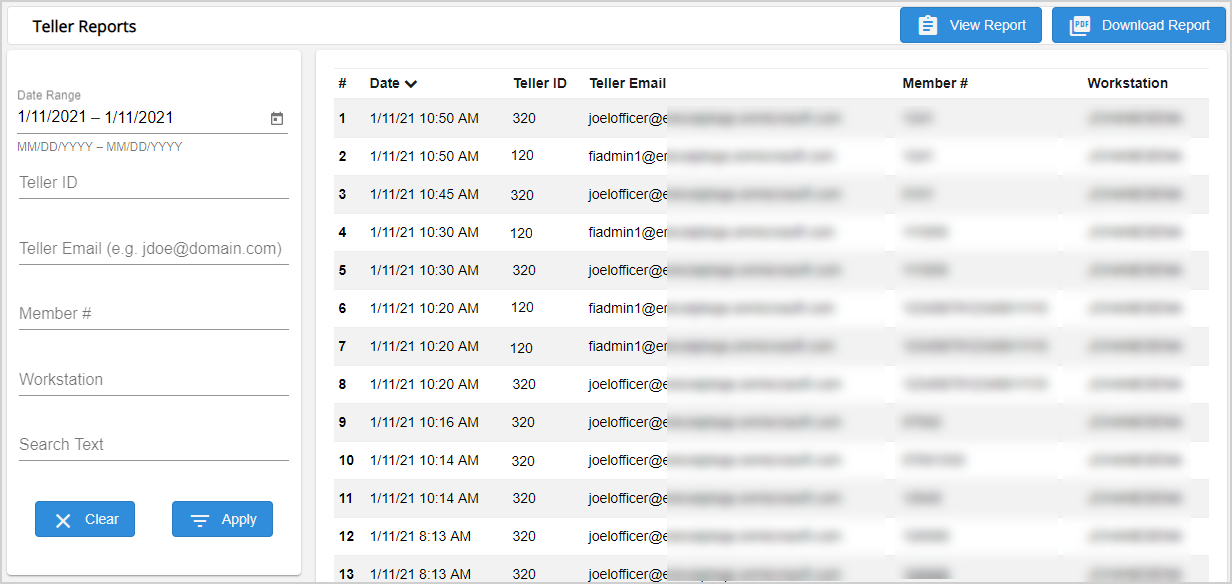Click the X icon on the Clear button

[x=63, y=520]
